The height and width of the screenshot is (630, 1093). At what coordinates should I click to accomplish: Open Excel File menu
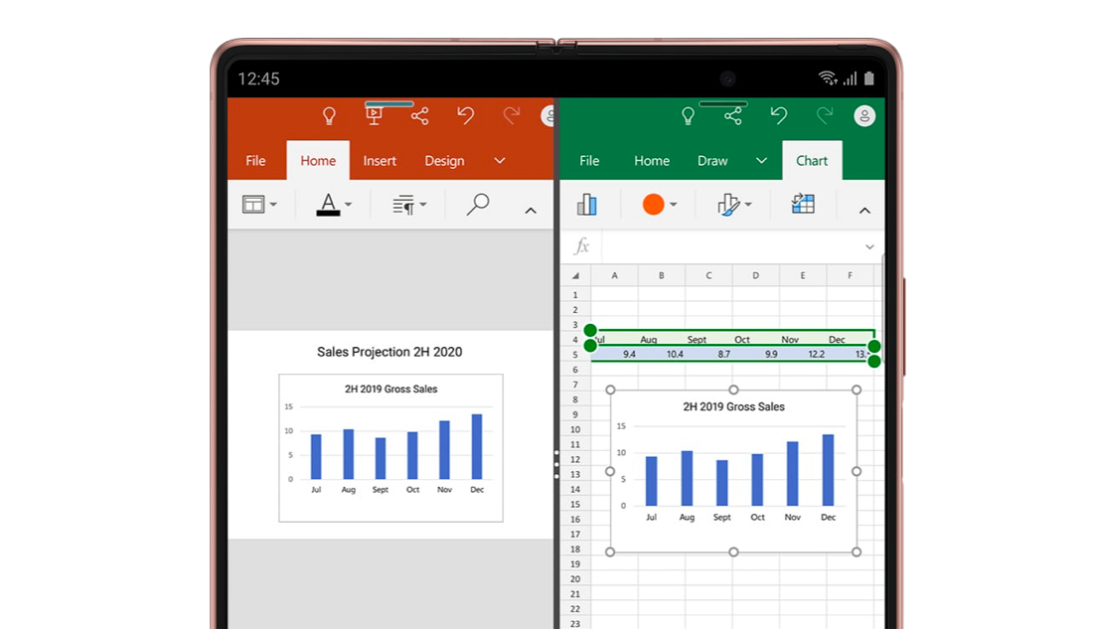pos(589,161)
